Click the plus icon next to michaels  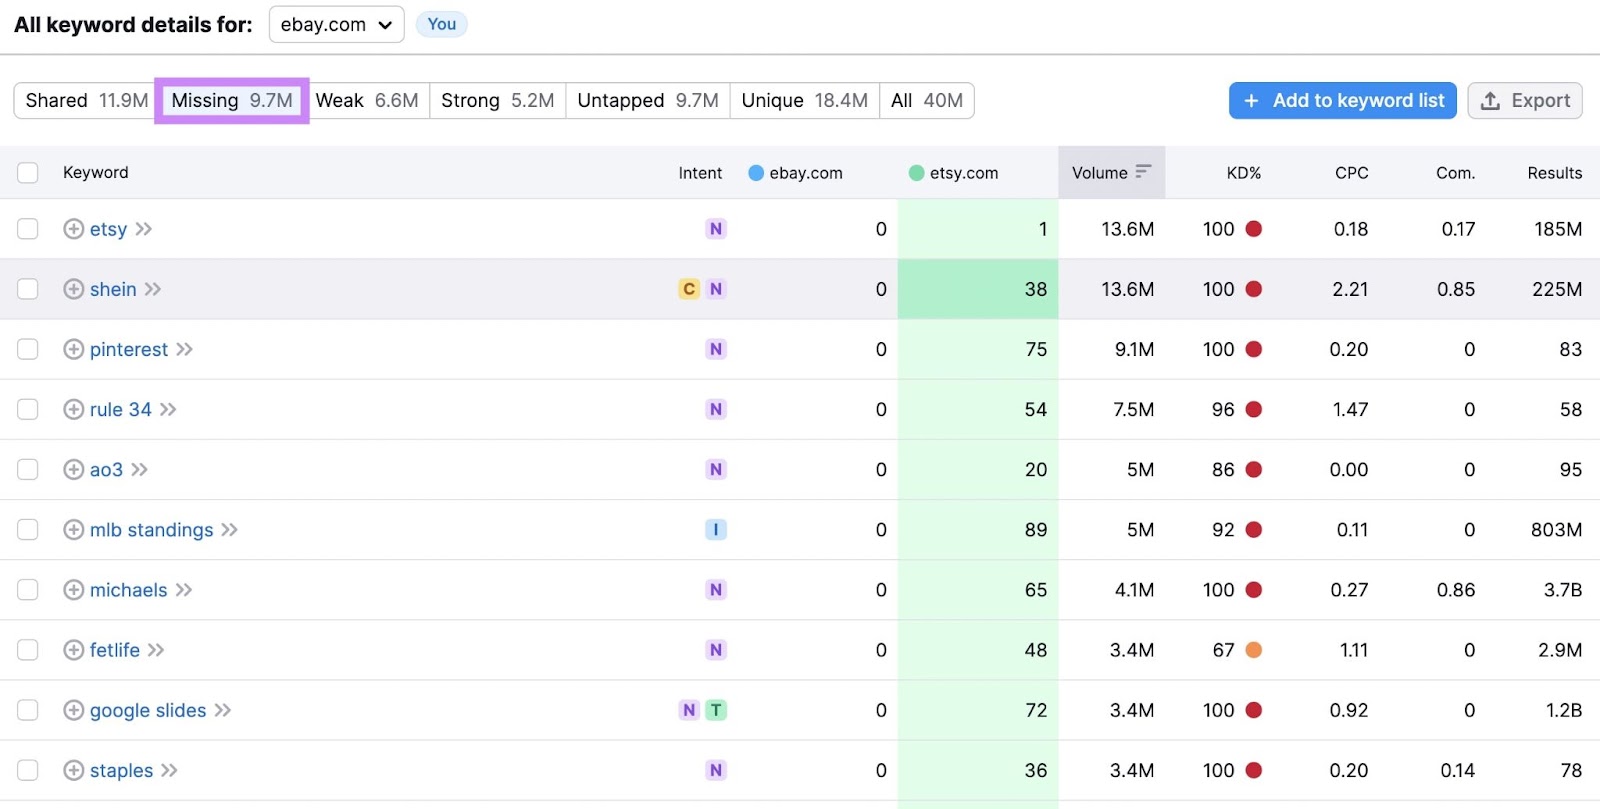pyautogui.click(x=73, y=590)
